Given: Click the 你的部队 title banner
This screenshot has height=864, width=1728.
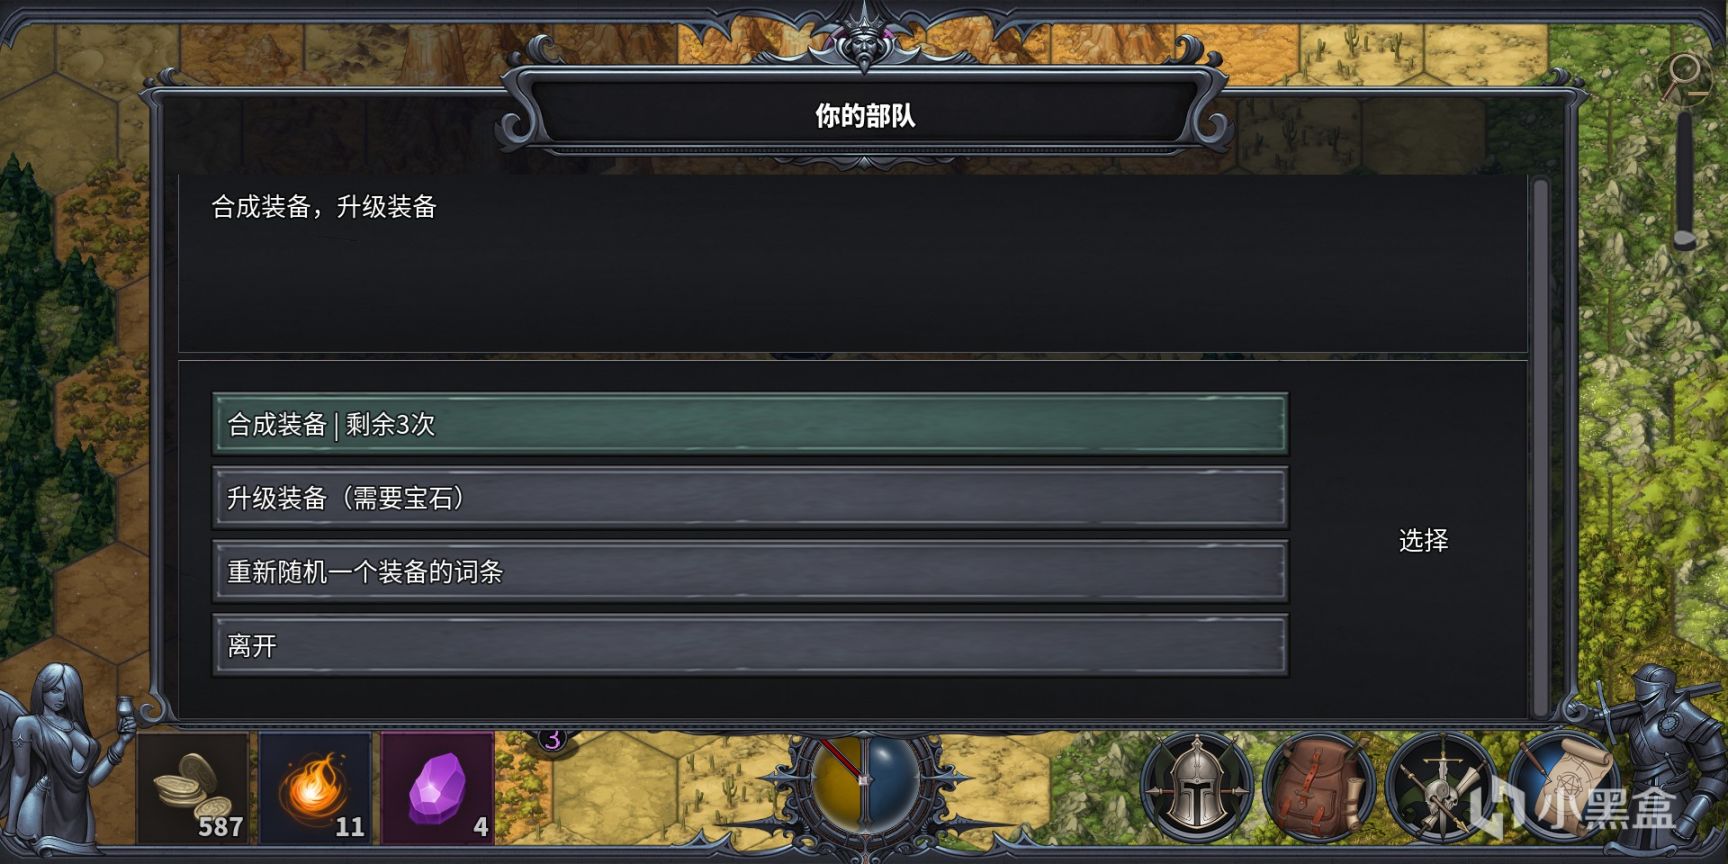Looking at the screenshot, I should click(x=865, y=116).
